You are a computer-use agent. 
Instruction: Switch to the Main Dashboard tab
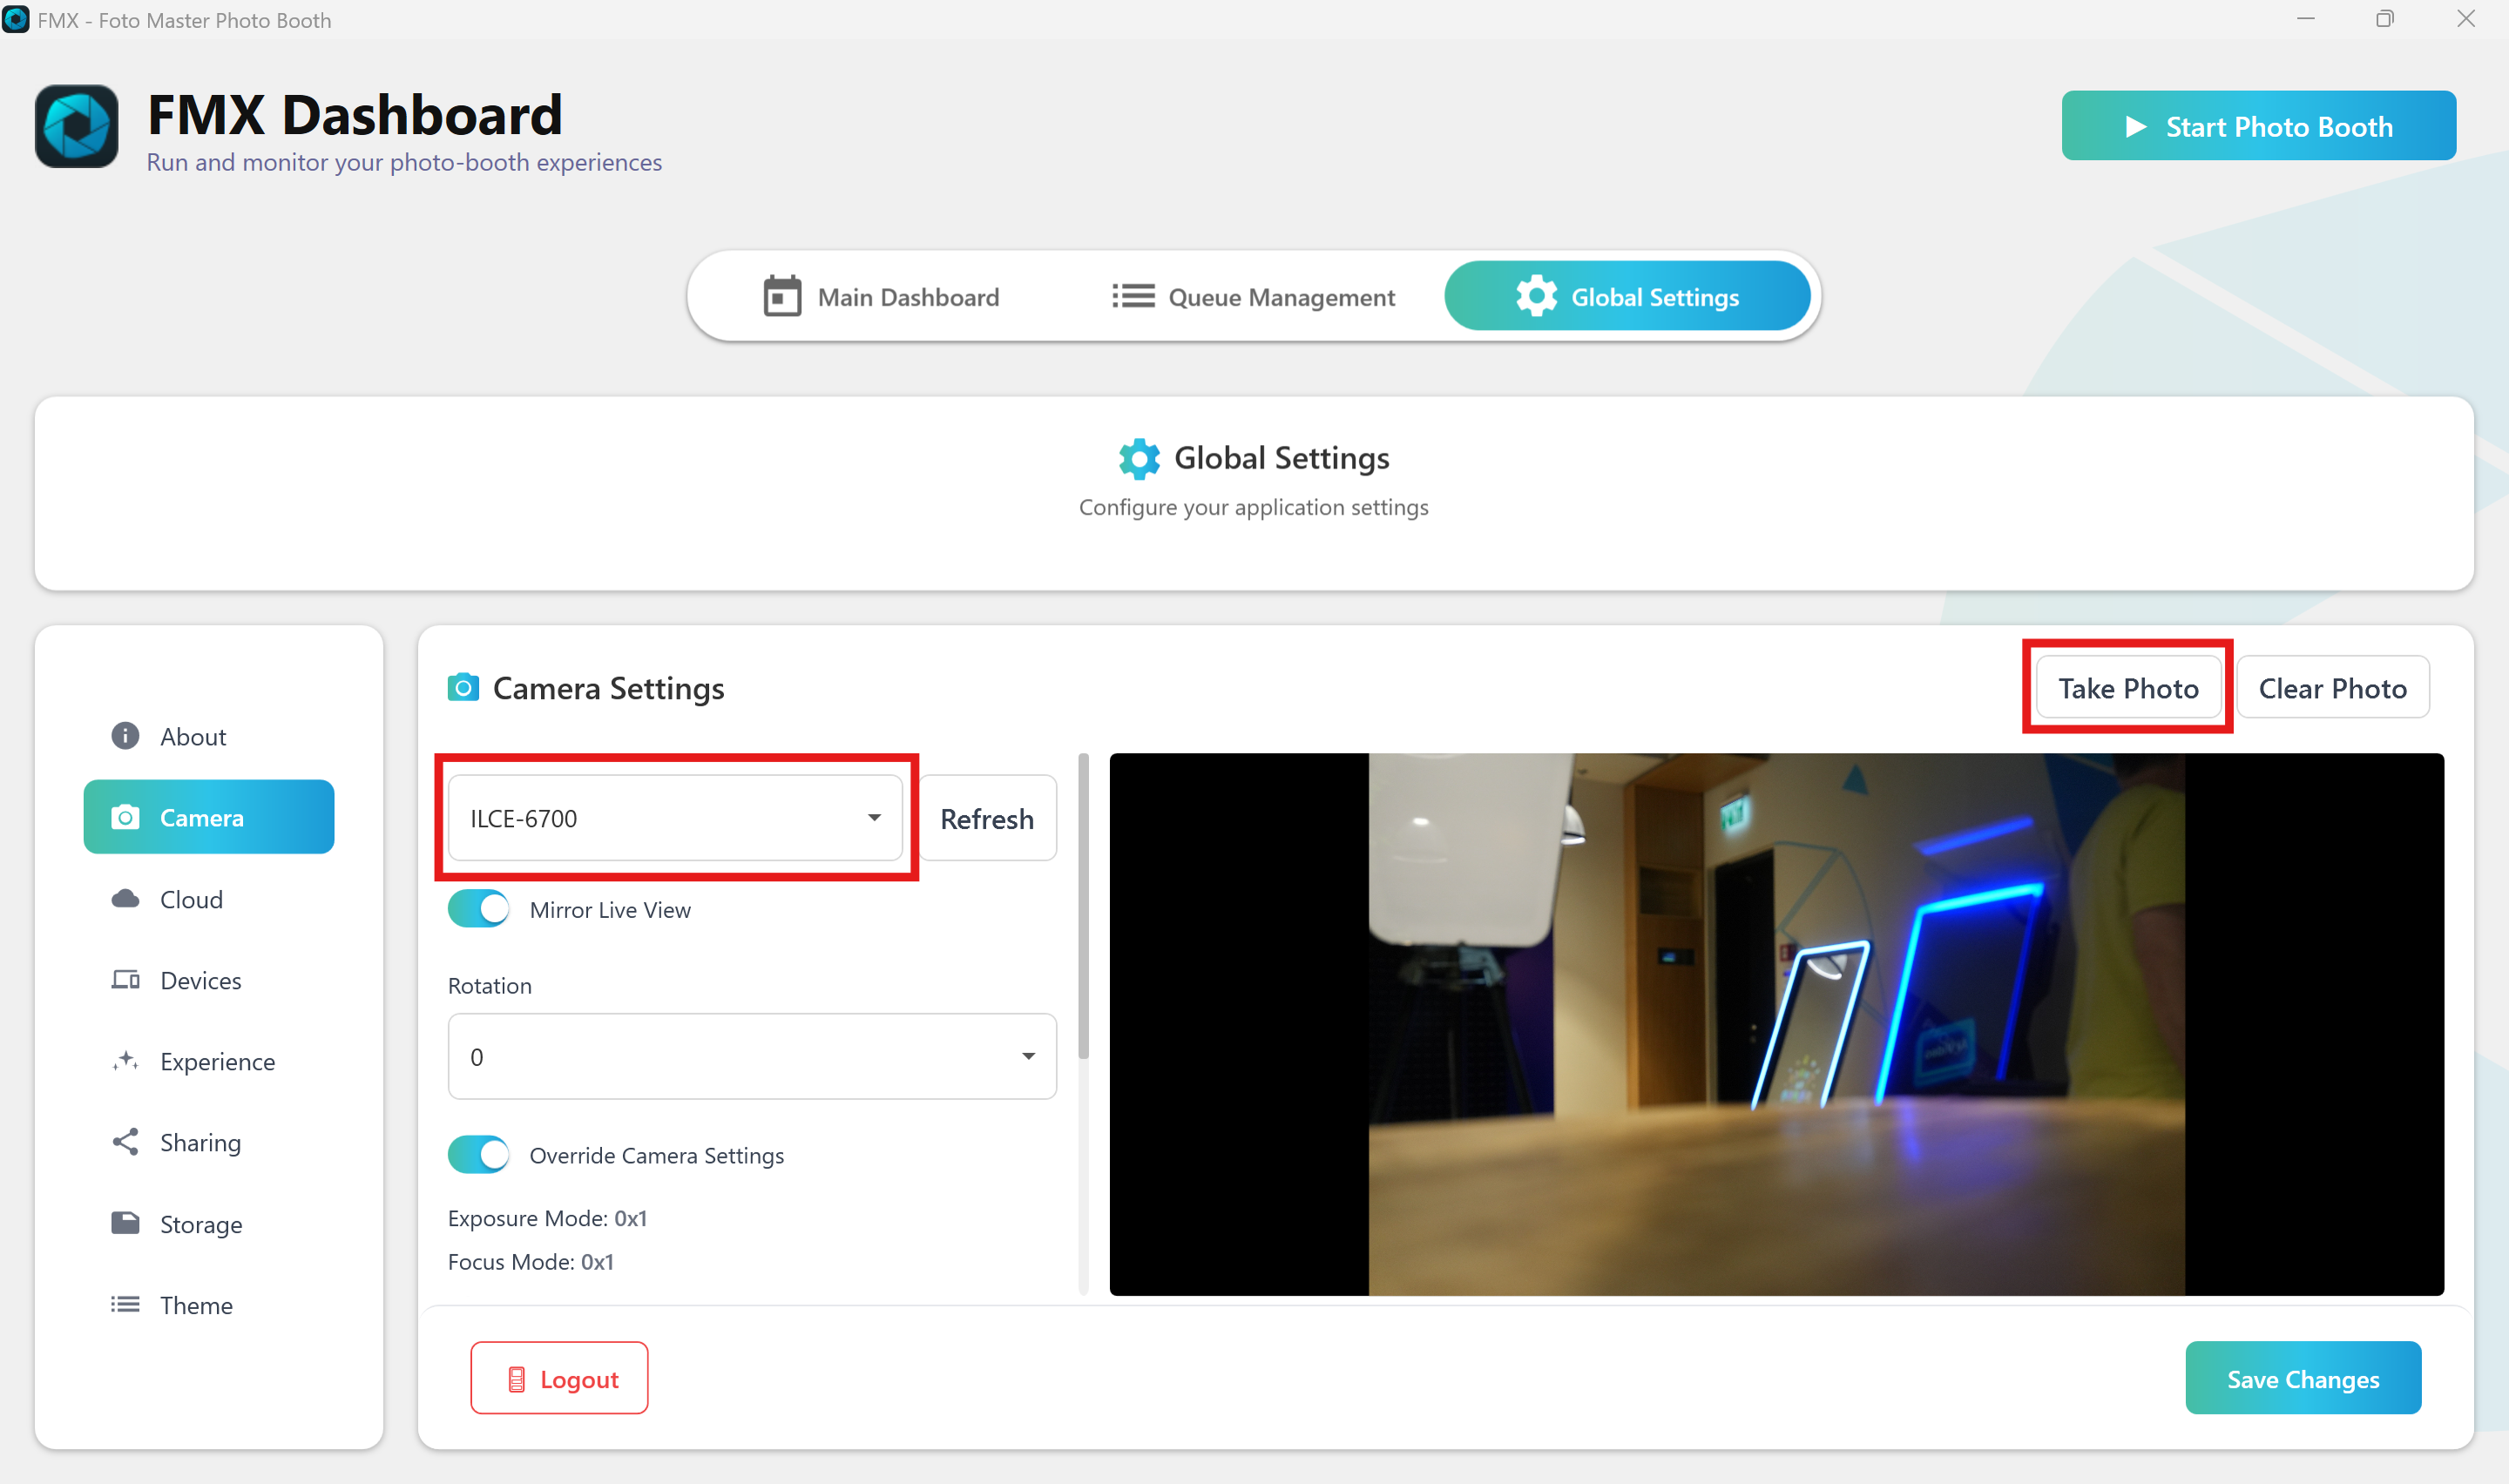click(x=881, y=297)
